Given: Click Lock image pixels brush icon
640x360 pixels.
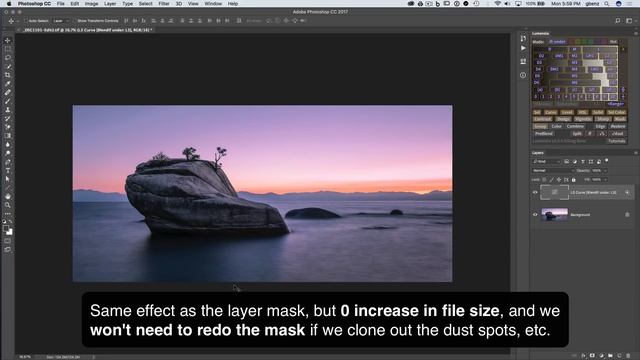Looking at the screenshot, I should click(552, 180).
